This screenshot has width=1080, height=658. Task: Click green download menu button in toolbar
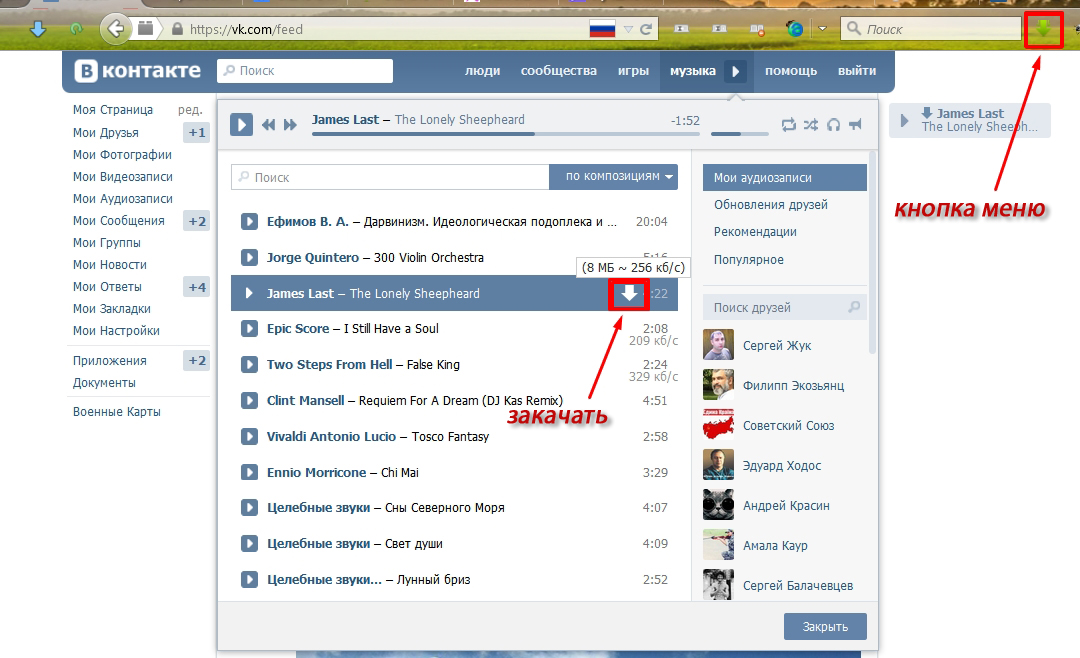[1043, 29]
